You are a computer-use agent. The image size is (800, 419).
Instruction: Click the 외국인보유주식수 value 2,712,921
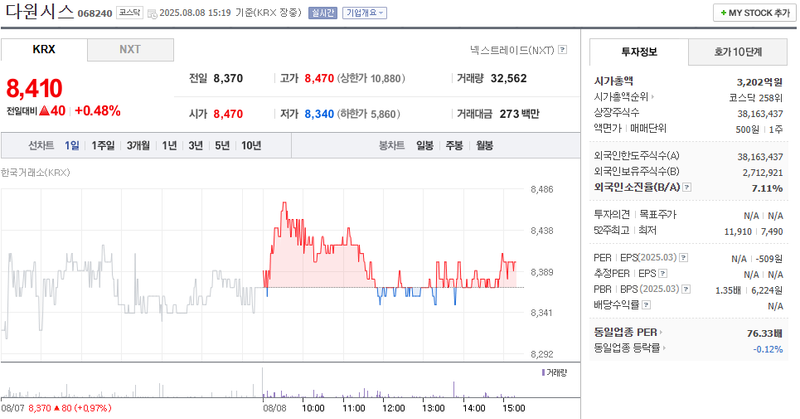(x=763, y=172)
